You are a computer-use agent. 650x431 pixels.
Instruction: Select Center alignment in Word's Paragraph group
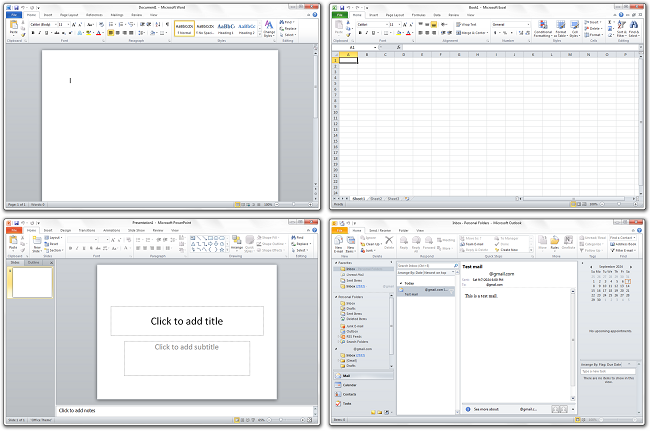pyautogui.click(x=118, y=33)
